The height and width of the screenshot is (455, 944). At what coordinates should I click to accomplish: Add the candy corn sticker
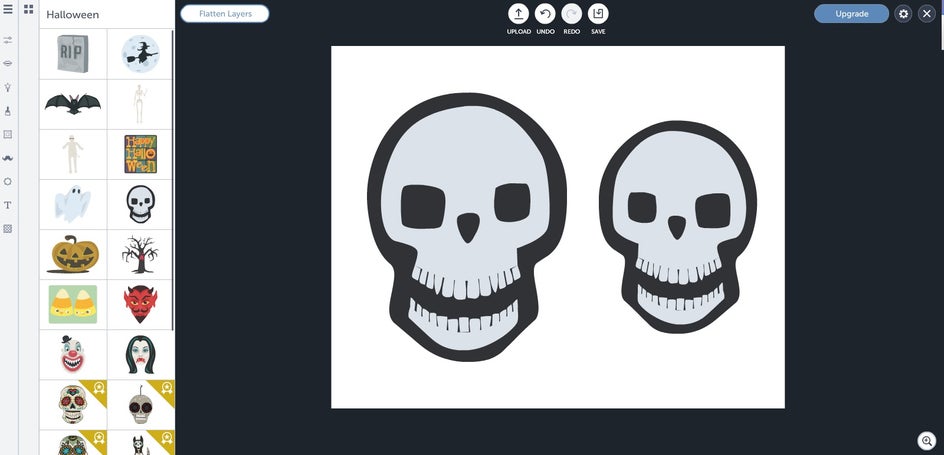pyautogui.click(x=73, y=304)
